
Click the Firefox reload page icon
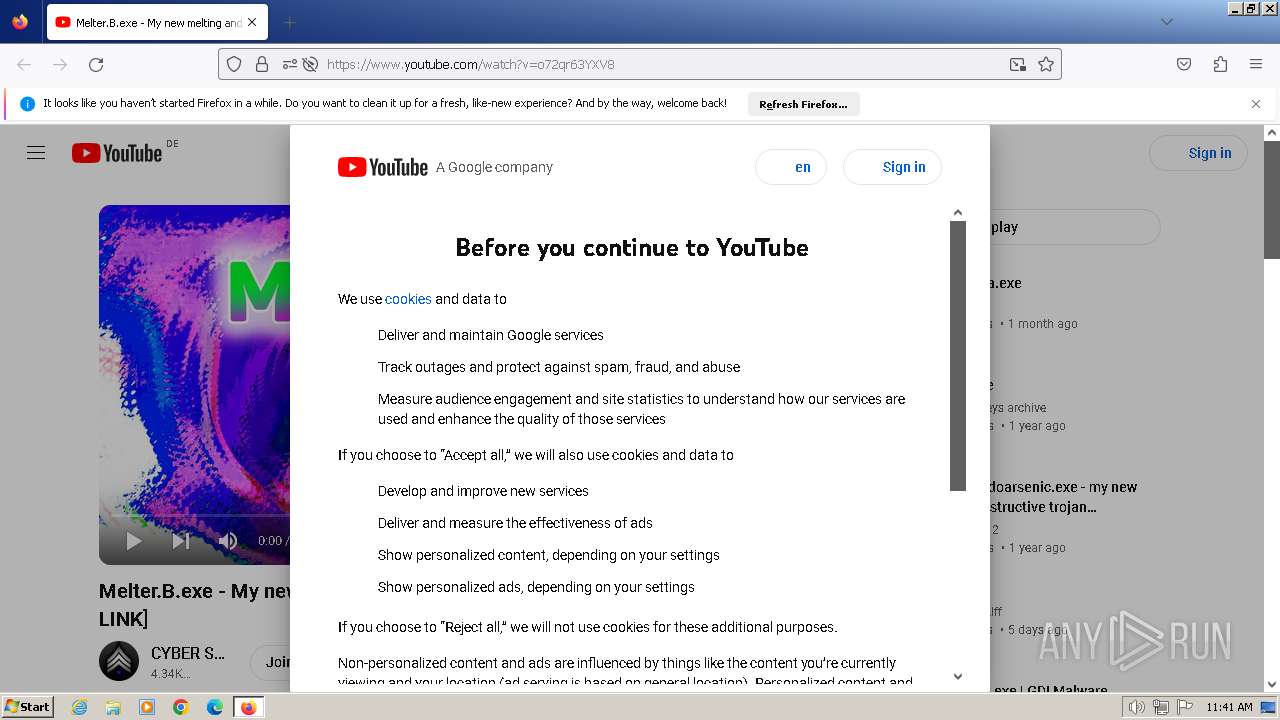[x=96, y=64]
